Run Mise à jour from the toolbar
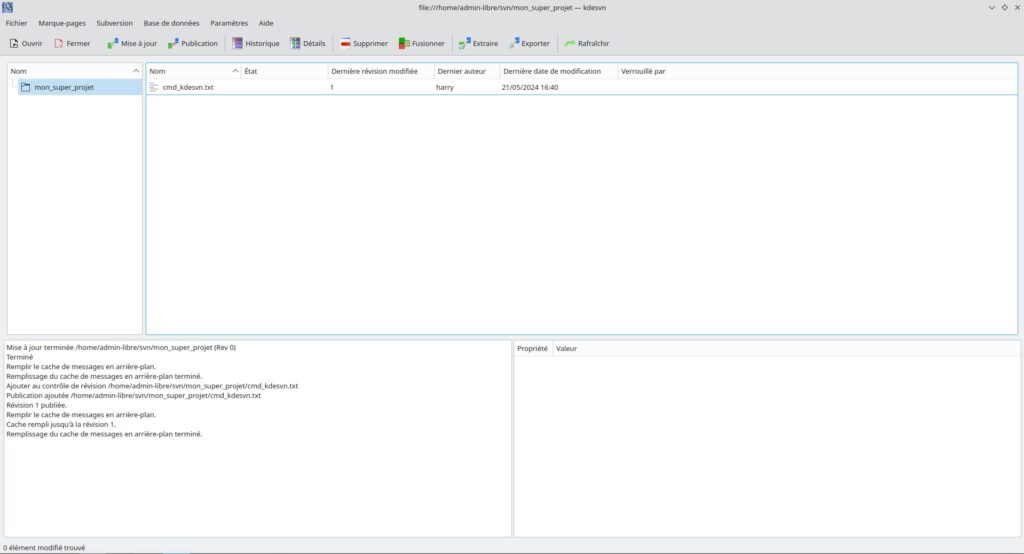This screenshot has height=554, width=1024. tap(132, 43)
